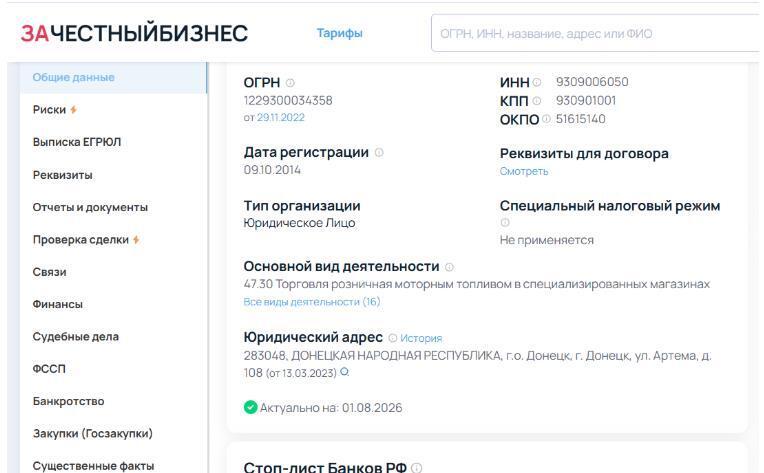Click Смотреть under Реквизиты для договора
This screenshot has height=473, width=764.
click(524, 171)
